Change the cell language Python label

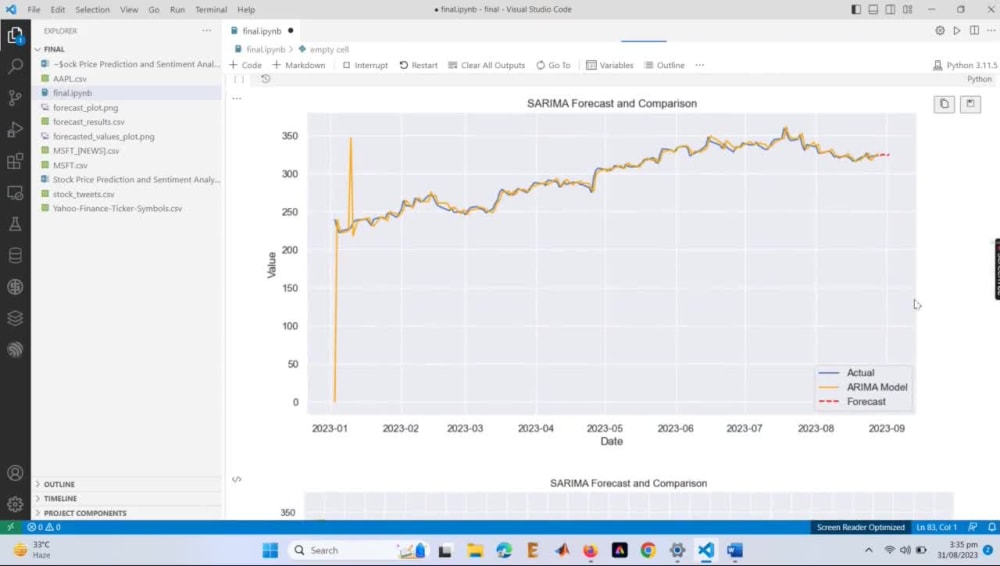[979, 79]
